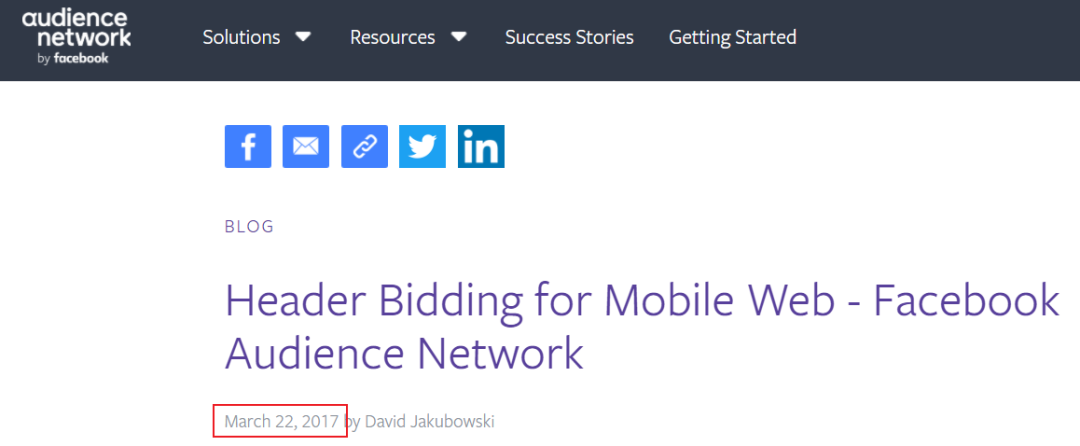1080x446 pixels.
Task: Expand the Resources dropdown arrow
Action: pos(458,37)
